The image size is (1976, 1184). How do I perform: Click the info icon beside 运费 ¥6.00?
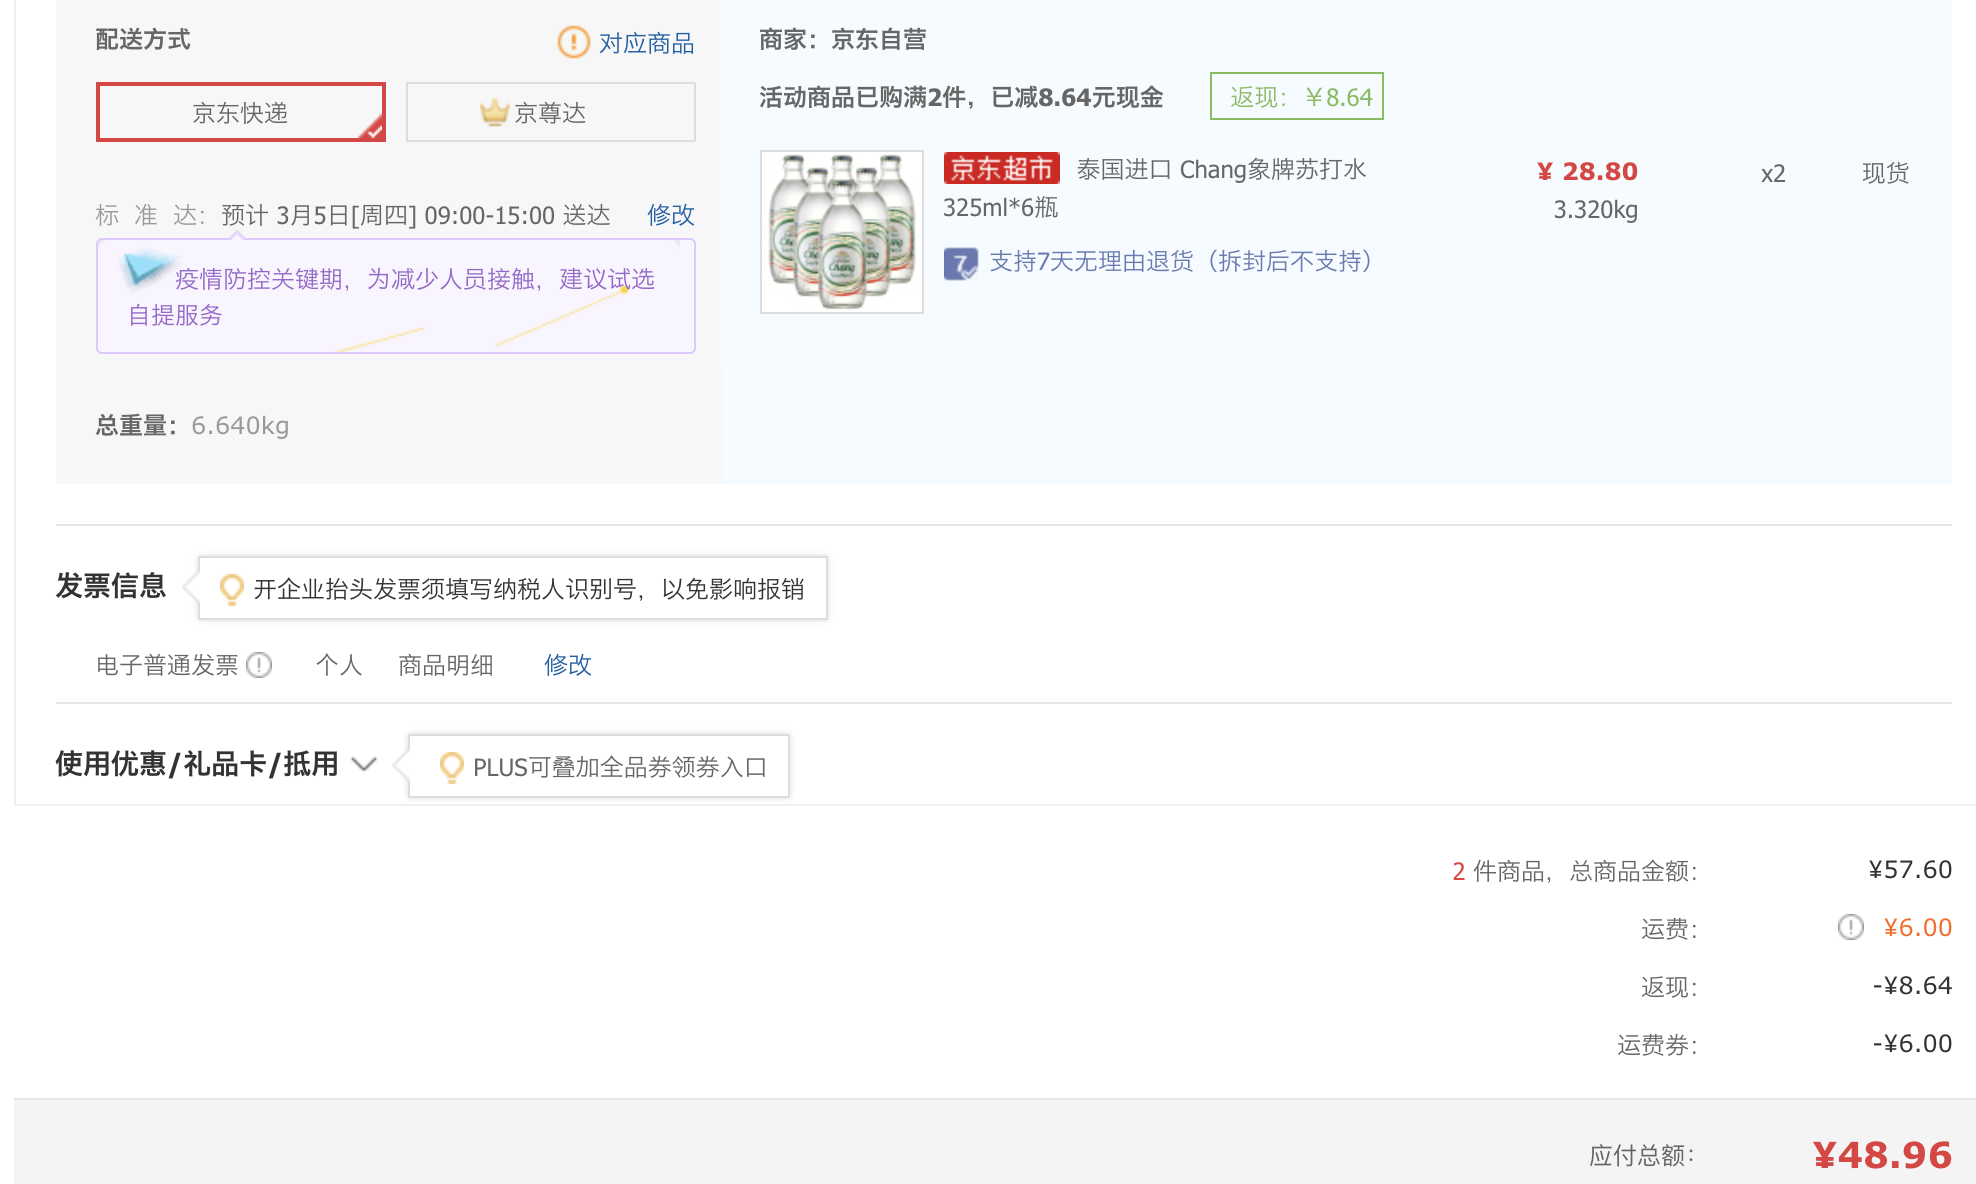pos(1850,927)
